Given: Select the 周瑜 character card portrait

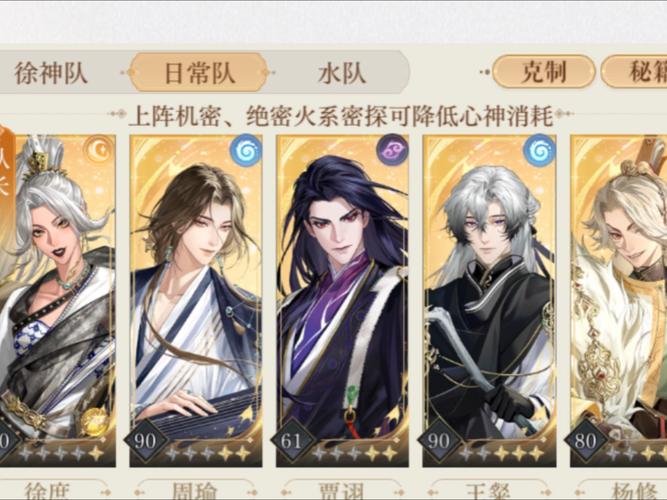Looking at the screenshot, I should pyautogui.click(x=196, y=300).
